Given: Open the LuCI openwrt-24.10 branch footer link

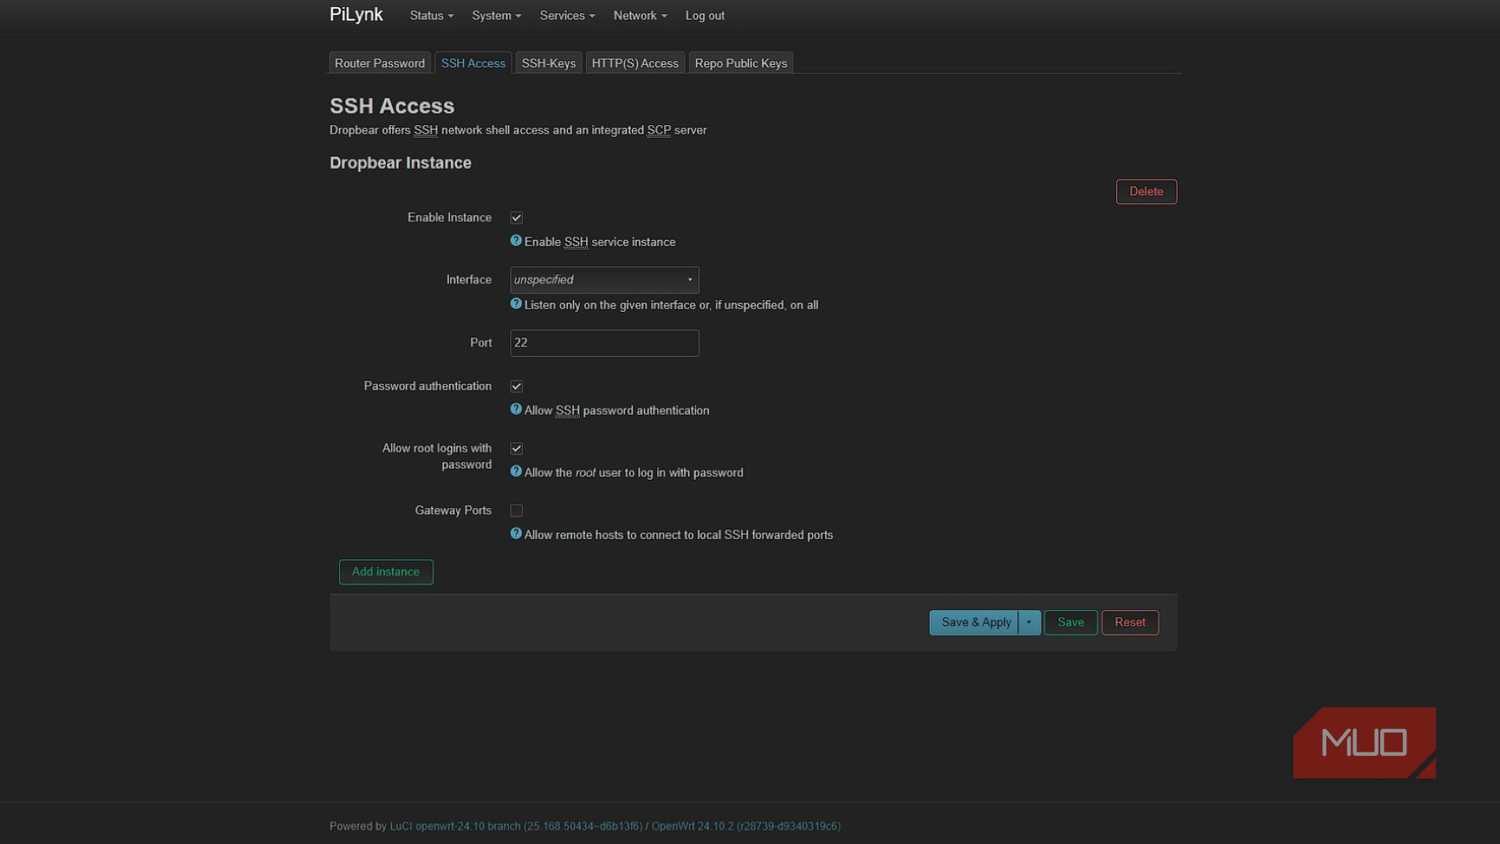Looking at the screenshot, I should coord(516,826).
